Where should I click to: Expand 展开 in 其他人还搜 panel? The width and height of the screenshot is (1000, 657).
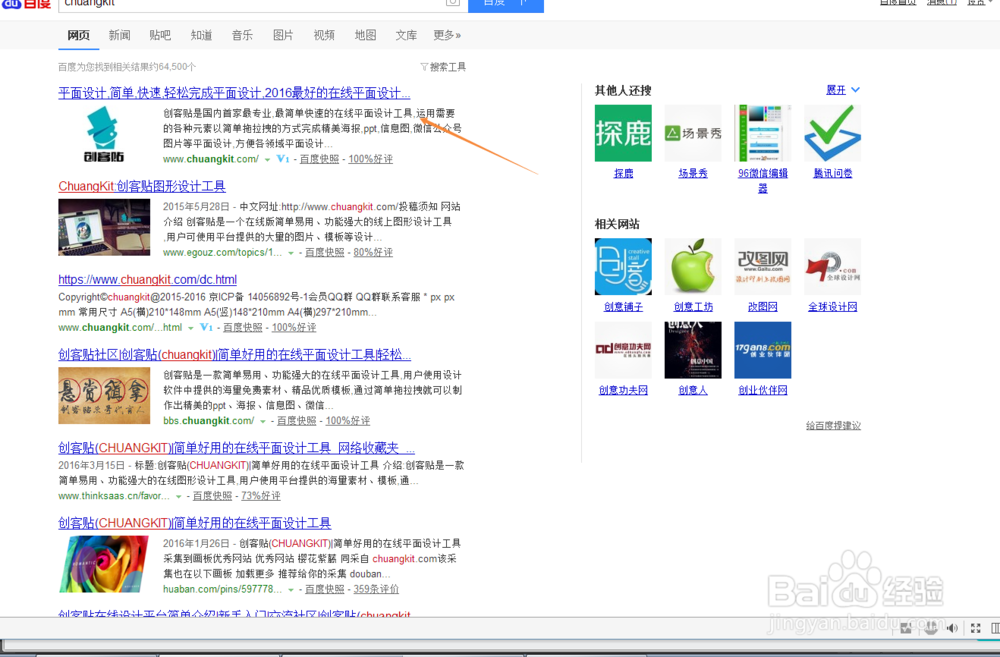pos(842,90)
